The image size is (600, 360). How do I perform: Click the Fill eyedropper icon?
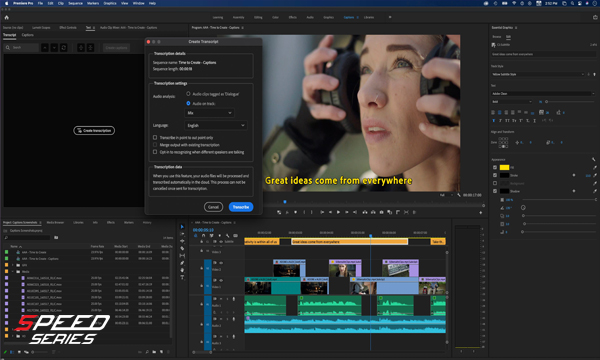tap(595, 168)
